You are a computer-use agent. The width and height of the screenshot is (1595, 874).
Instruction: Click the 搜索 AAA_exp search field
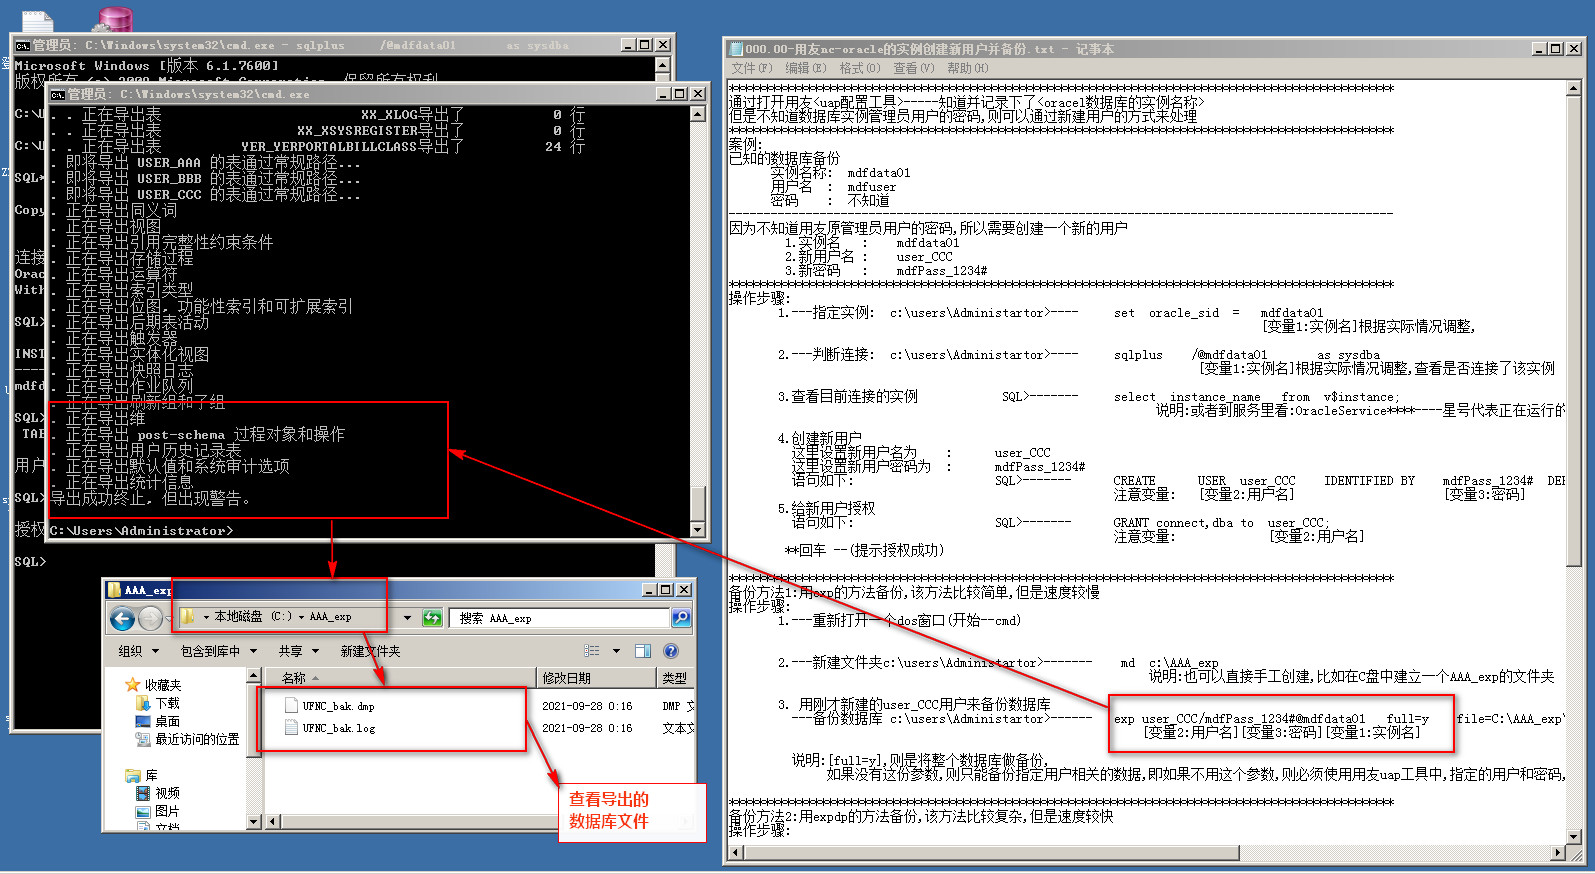tap(560, 618)
